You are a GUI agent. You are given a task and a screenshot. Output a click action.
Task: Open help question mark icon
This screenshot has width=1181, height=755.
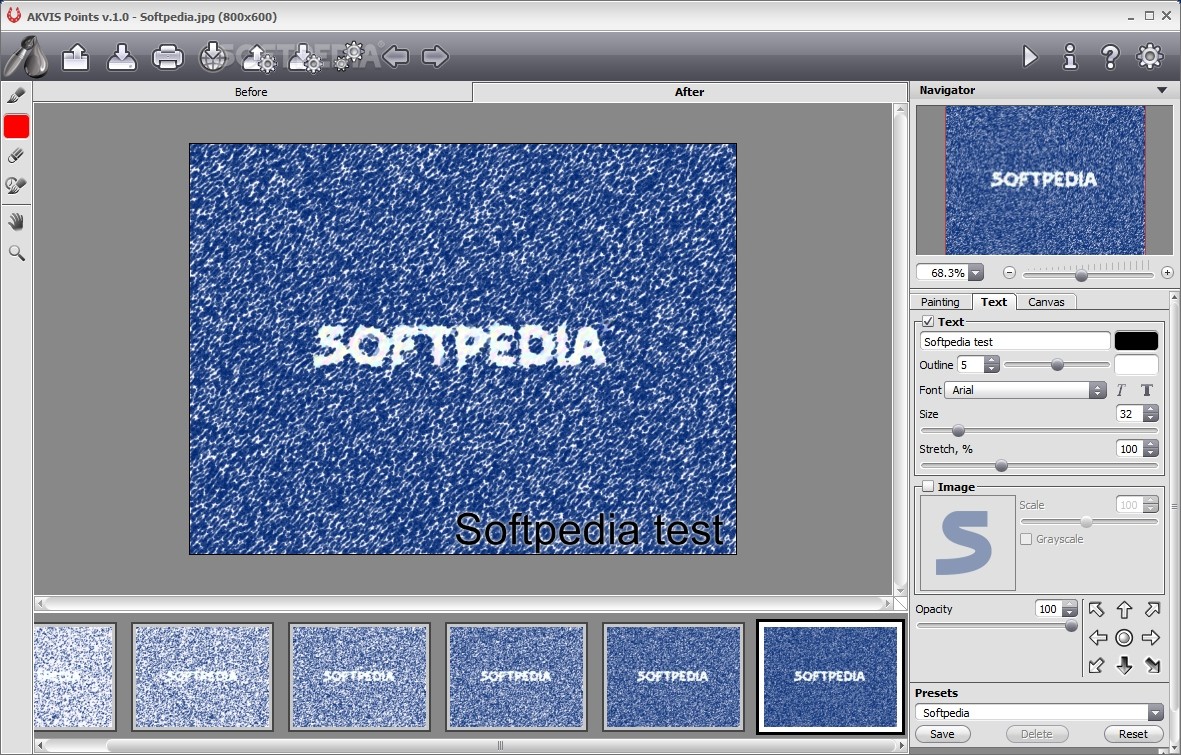click(1109, 57)
